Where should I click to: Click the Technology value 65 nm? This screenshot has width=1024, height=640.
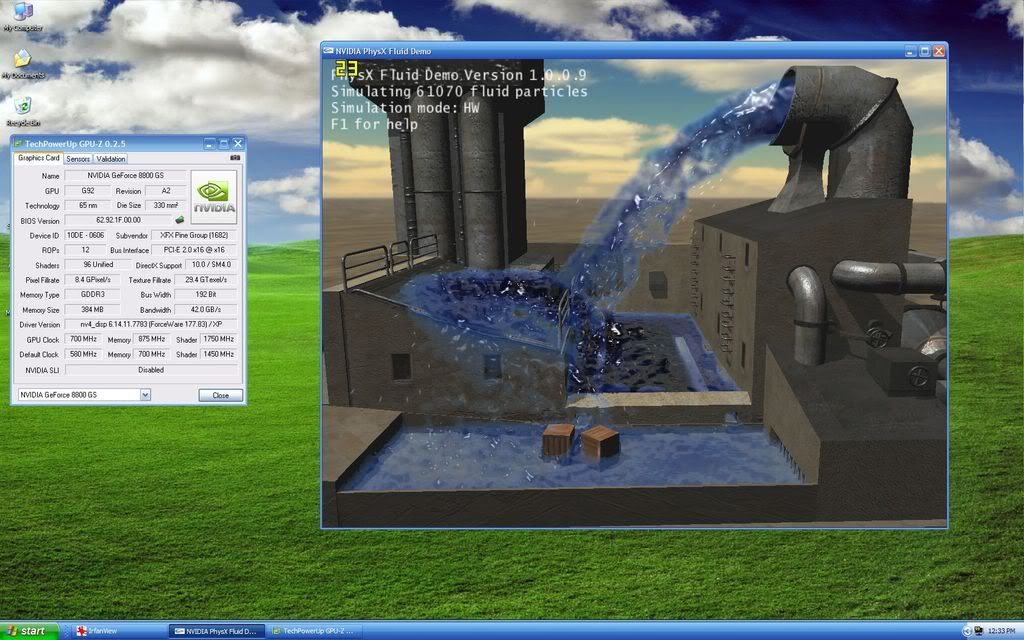click(x=88, y=205)
